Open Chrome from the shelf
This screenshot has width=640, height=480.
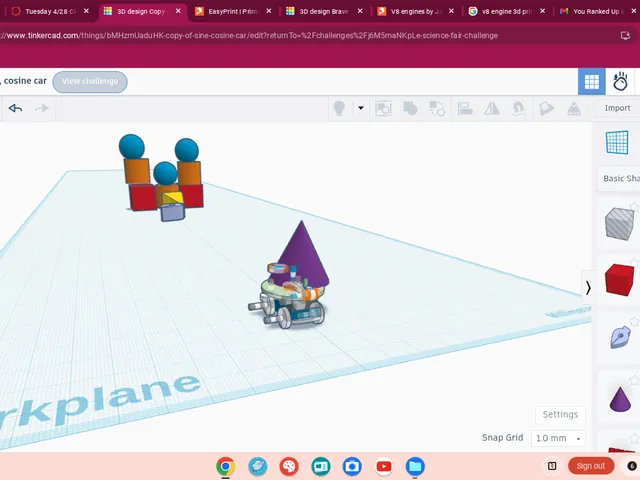point(226,466)
